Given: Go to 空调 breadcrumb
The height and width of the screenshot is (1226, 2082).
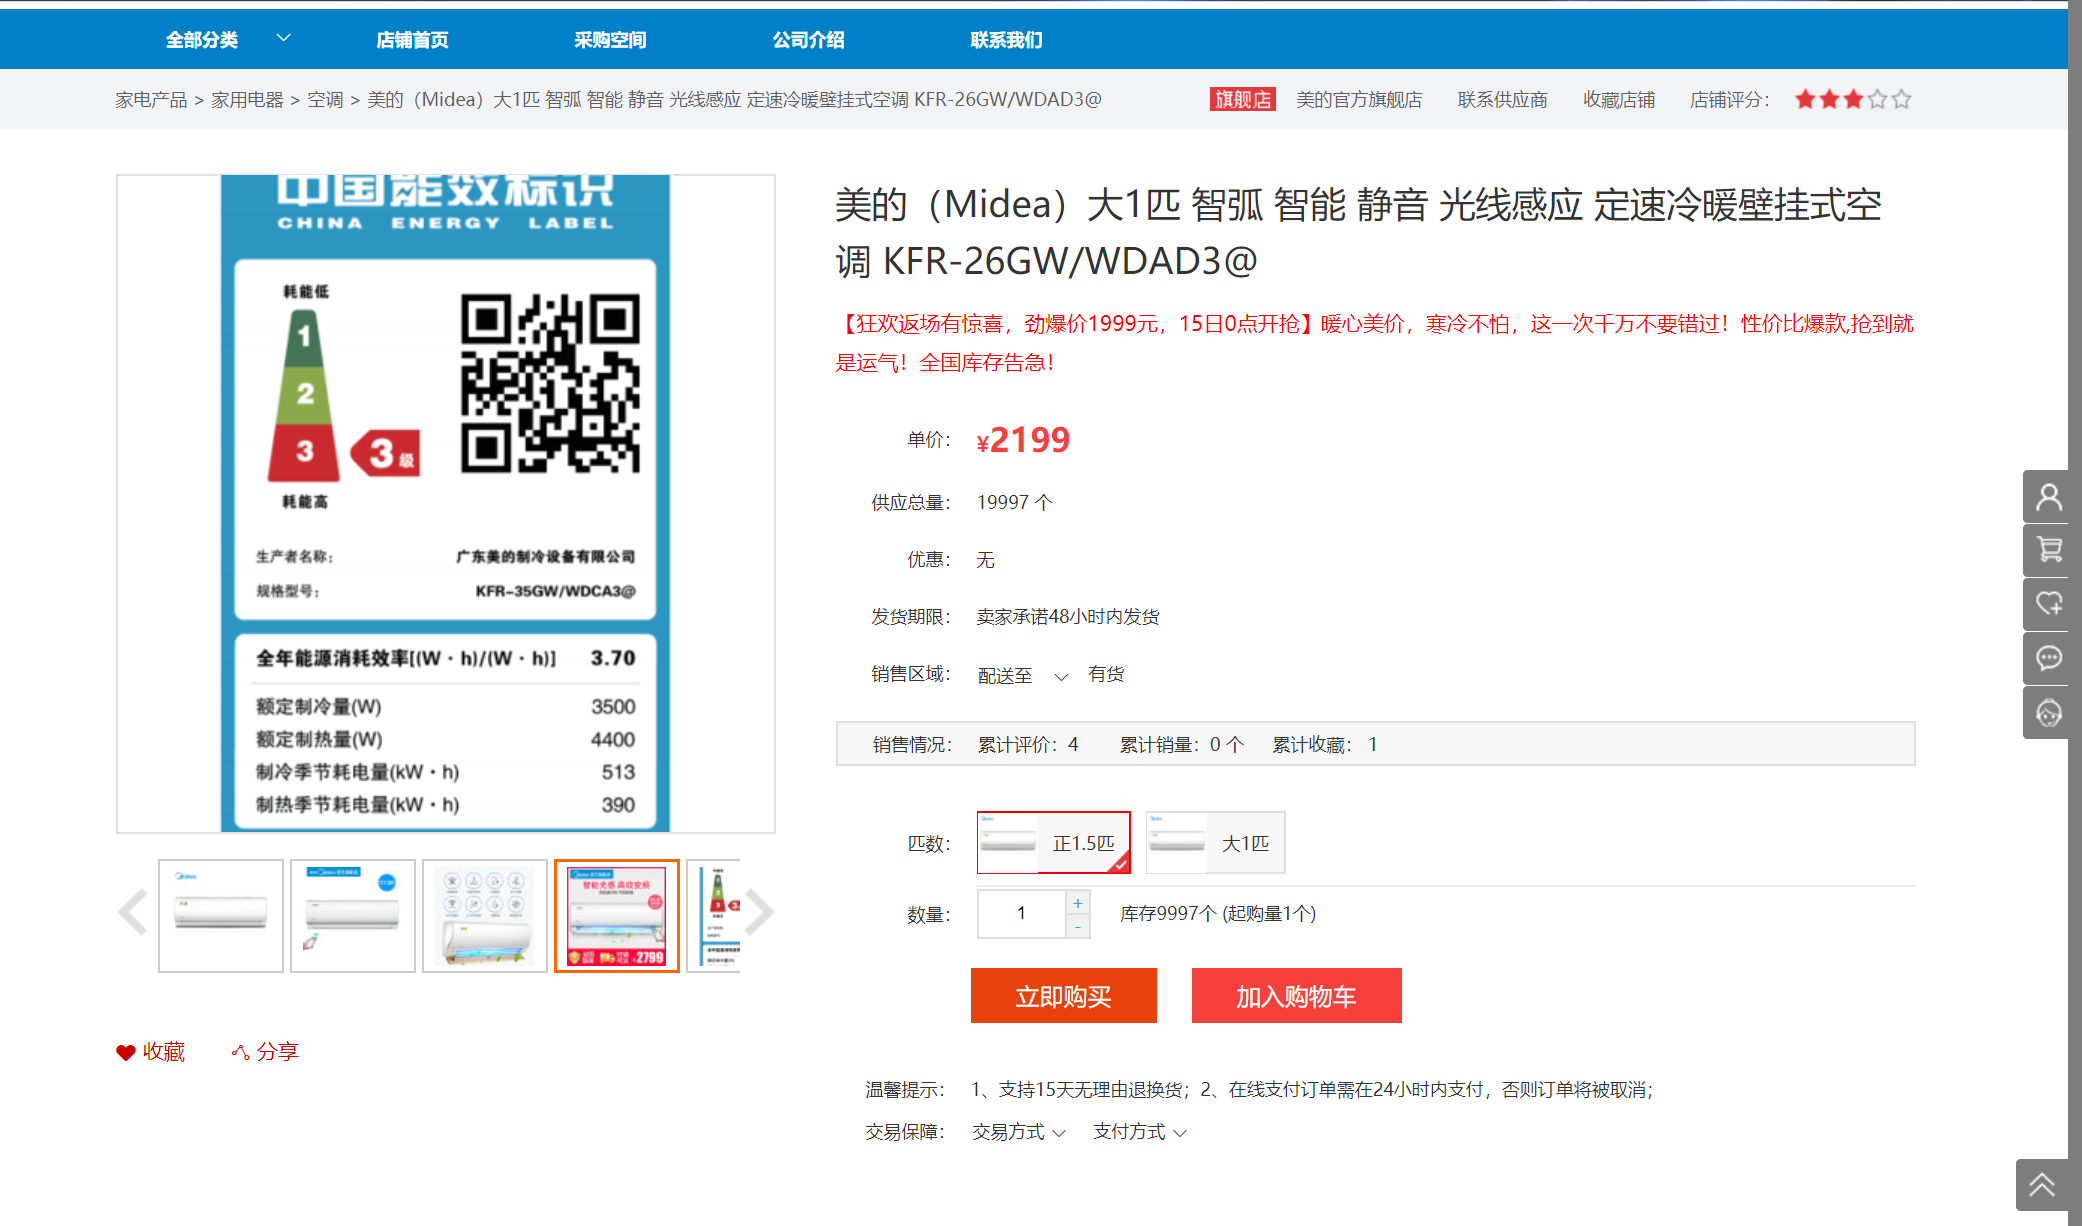Looking at the screenshot, I should click(325, 99).
